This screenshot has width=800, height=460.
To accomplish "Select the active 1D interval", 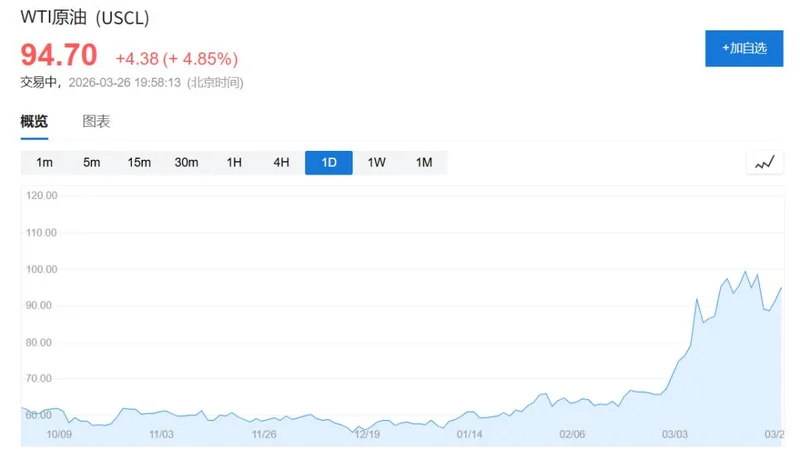I will point(329,162).
